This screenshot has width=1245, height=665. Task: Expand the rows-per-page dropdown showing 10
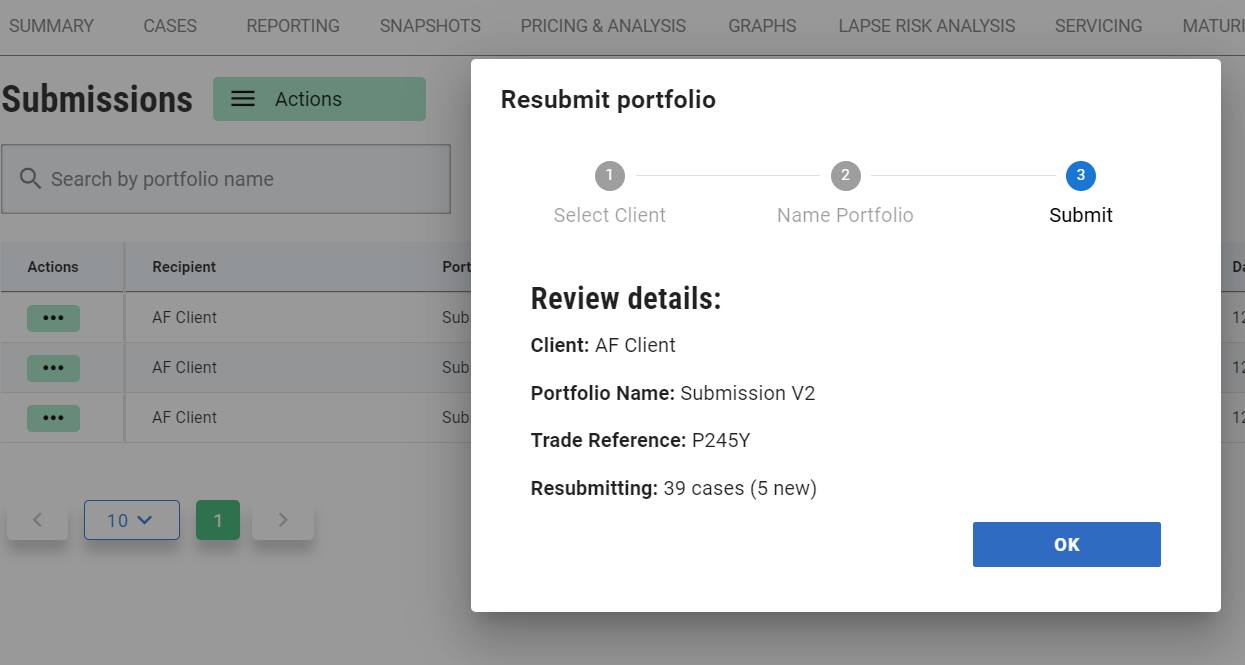click(x=131, y=520)
